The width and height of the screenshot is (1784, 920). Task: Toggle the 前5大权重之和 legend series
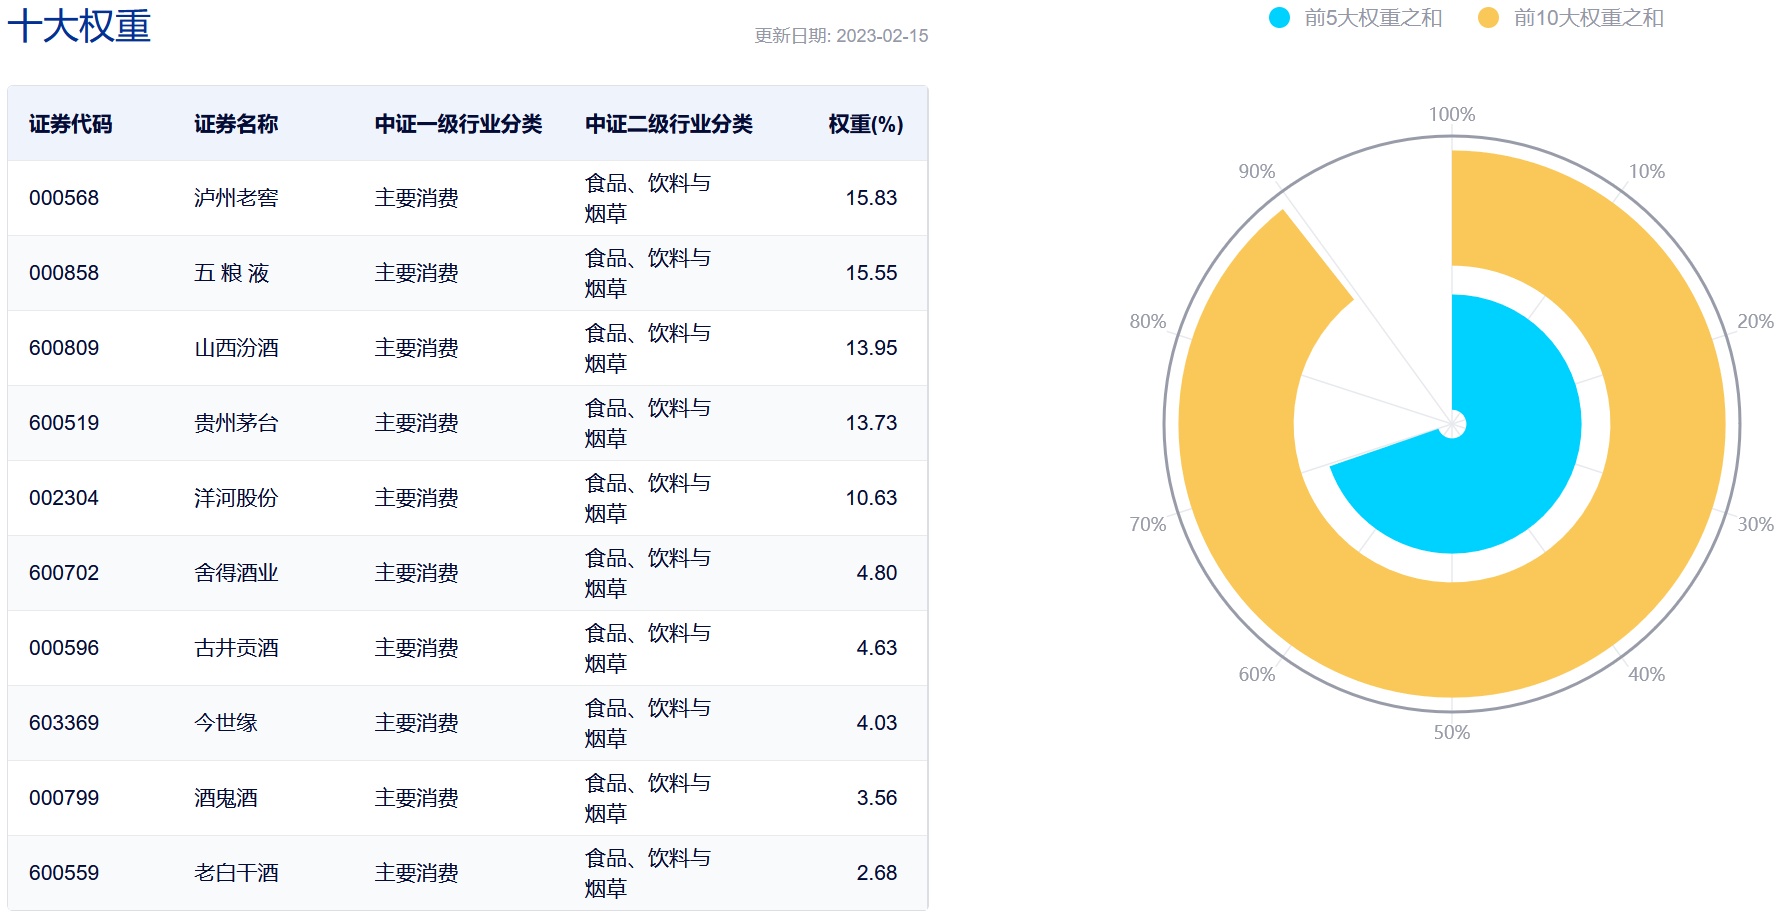(x=1372, y=18)
